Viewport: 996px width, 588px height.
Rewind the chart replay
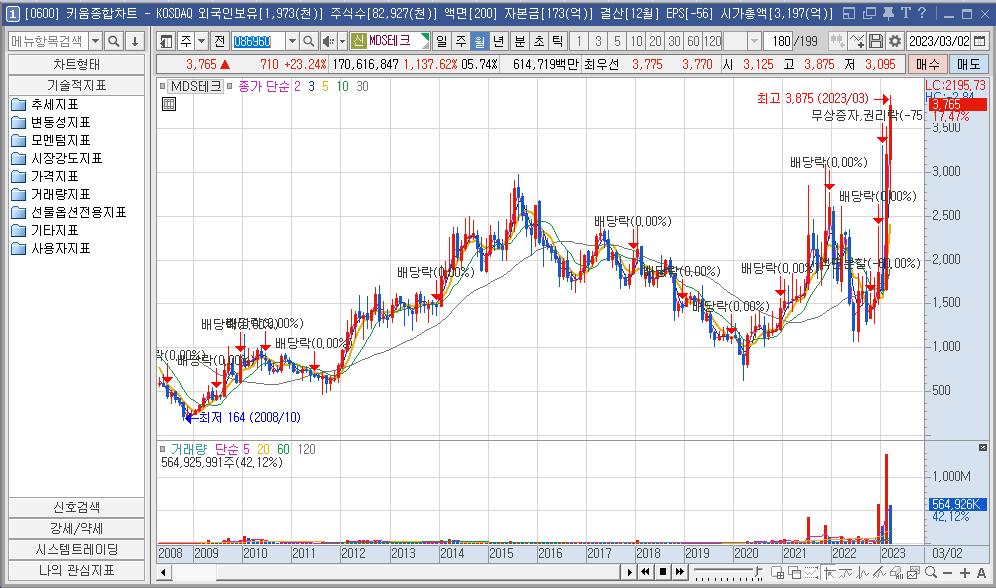[645, 572]
